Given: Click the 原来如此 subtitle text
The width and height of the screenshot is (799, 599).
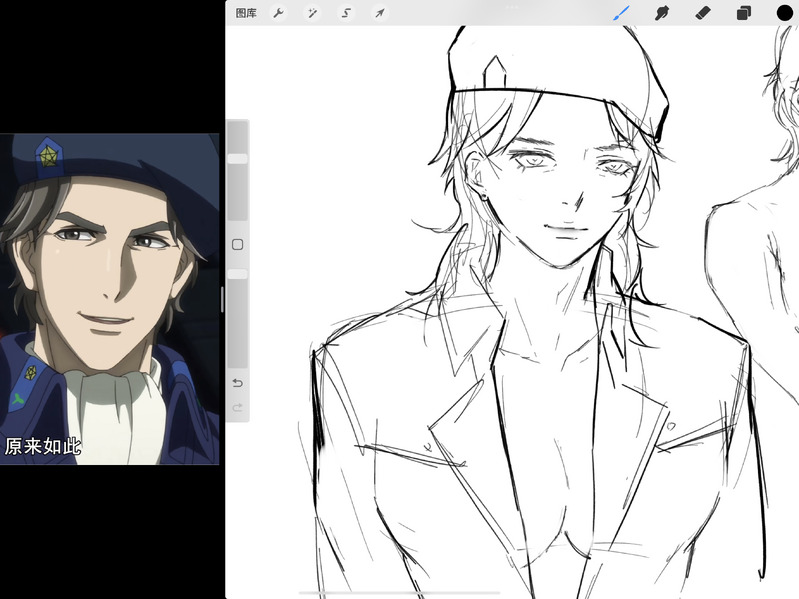Looking at the screenshot, I should [43, 446].
